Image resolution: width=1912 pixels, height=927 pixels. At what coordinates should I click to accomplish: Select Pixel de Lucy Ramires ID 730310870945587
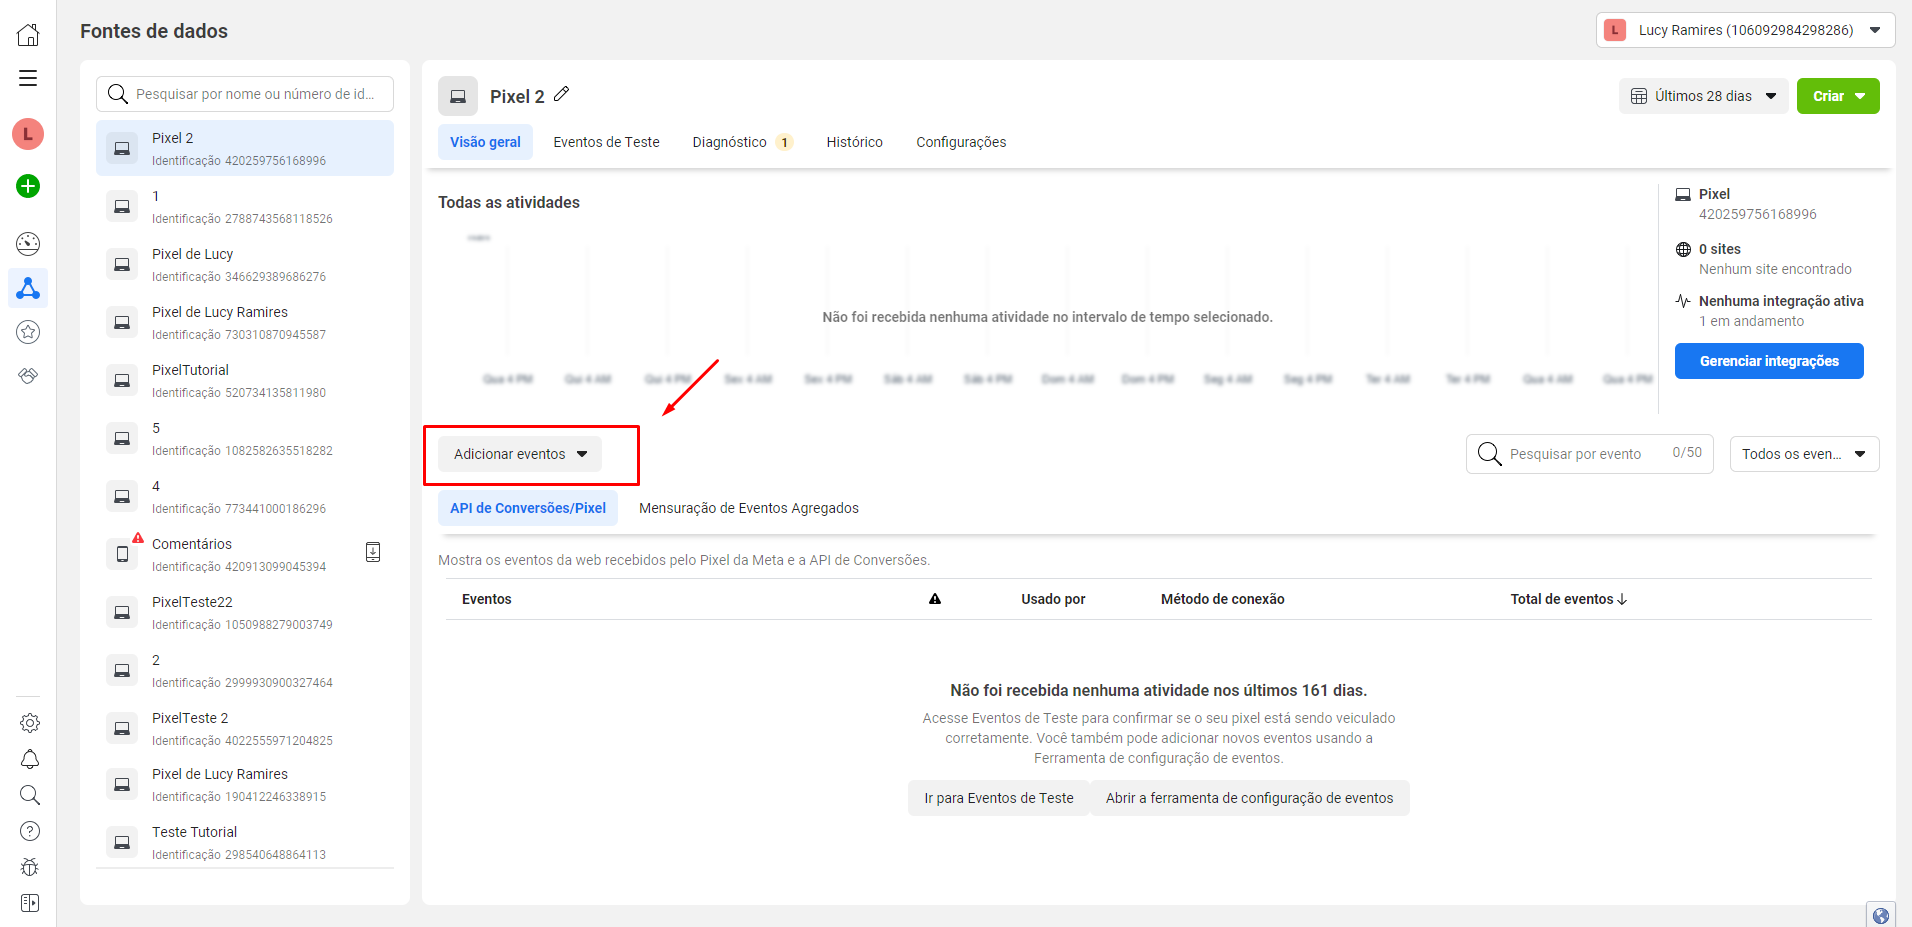[x=245, y=322]
